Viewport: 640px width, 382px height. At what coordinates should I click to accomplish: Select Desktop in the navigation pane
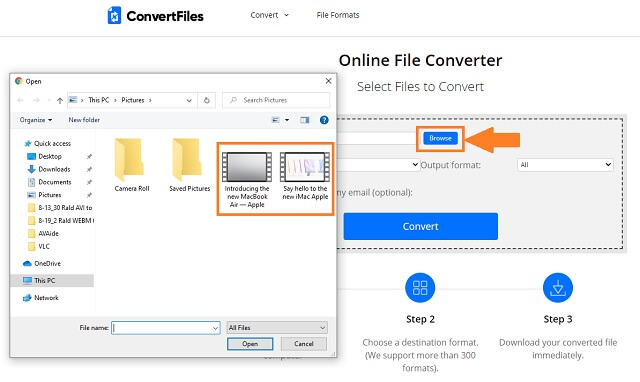point(44,156)
